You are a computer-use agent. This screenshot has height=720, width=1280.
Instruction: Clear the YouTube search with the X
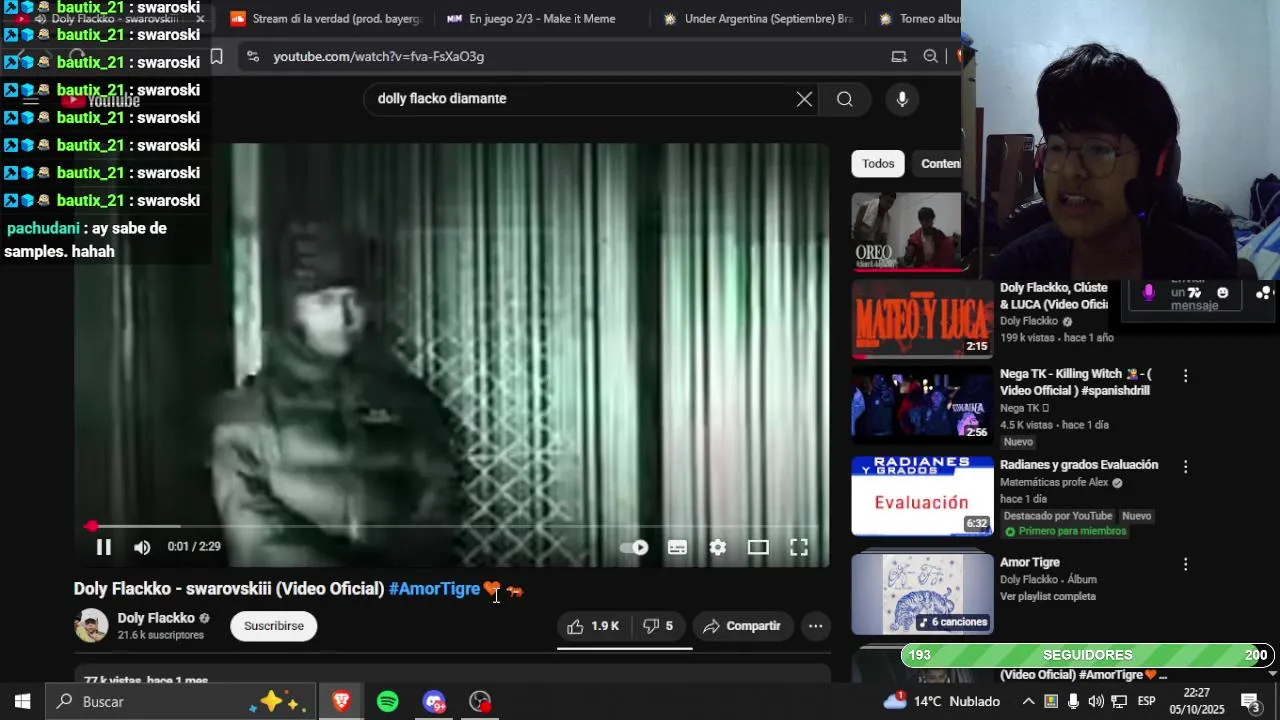click(804, 99)
